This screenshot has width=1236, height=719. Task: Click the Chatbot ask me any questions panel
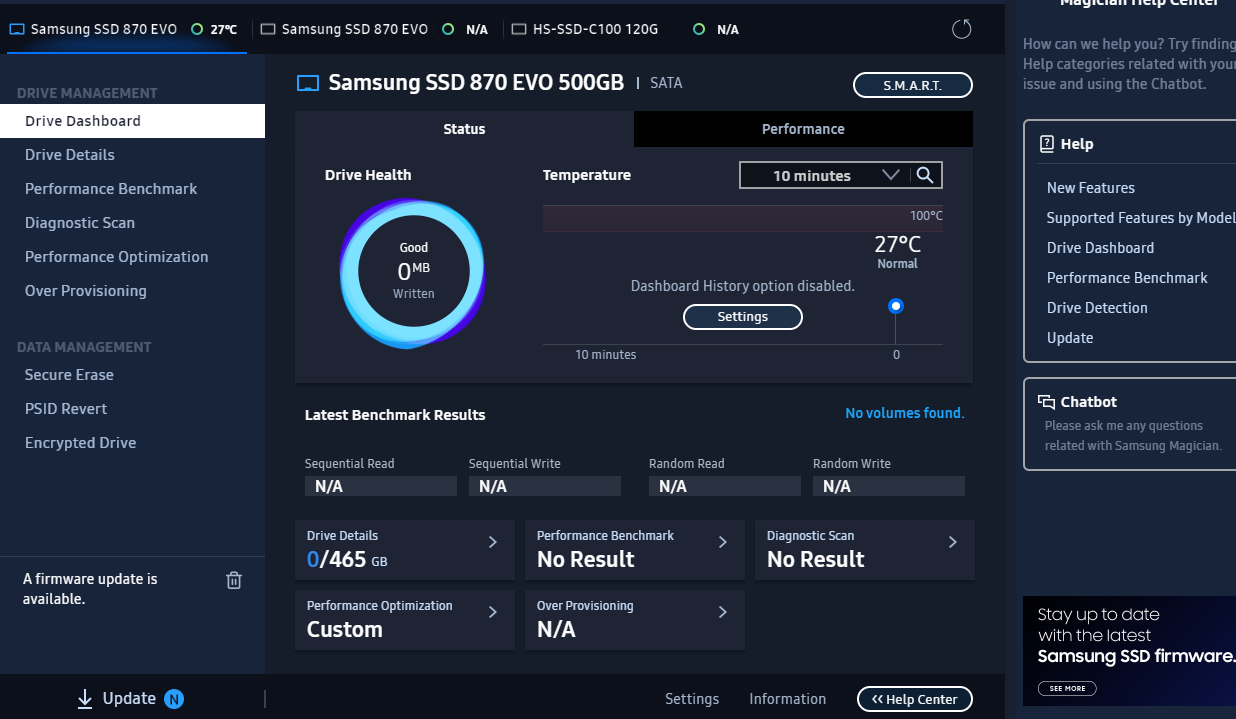(1130, 423)
